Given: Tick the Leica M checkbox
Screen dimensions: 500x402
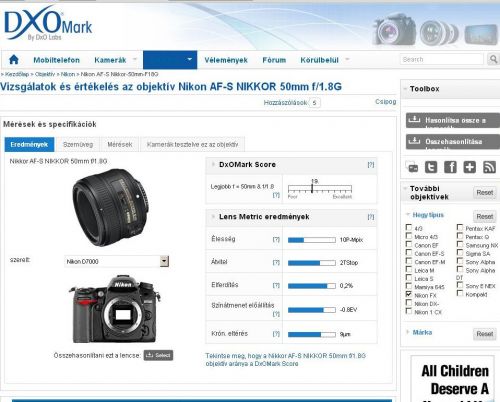Looking at the screenshot, I should 409,269.
